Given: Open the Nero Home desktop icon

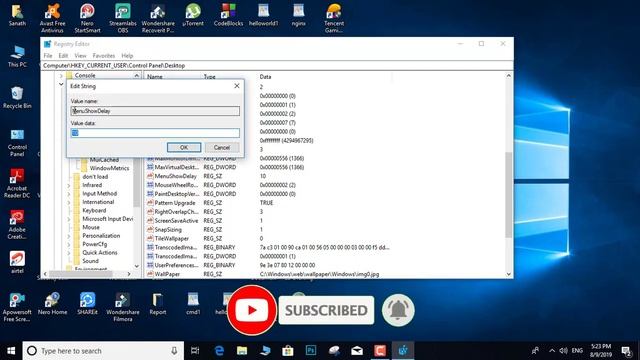Looking at the screenshot, I should click(x=52, y=304).
